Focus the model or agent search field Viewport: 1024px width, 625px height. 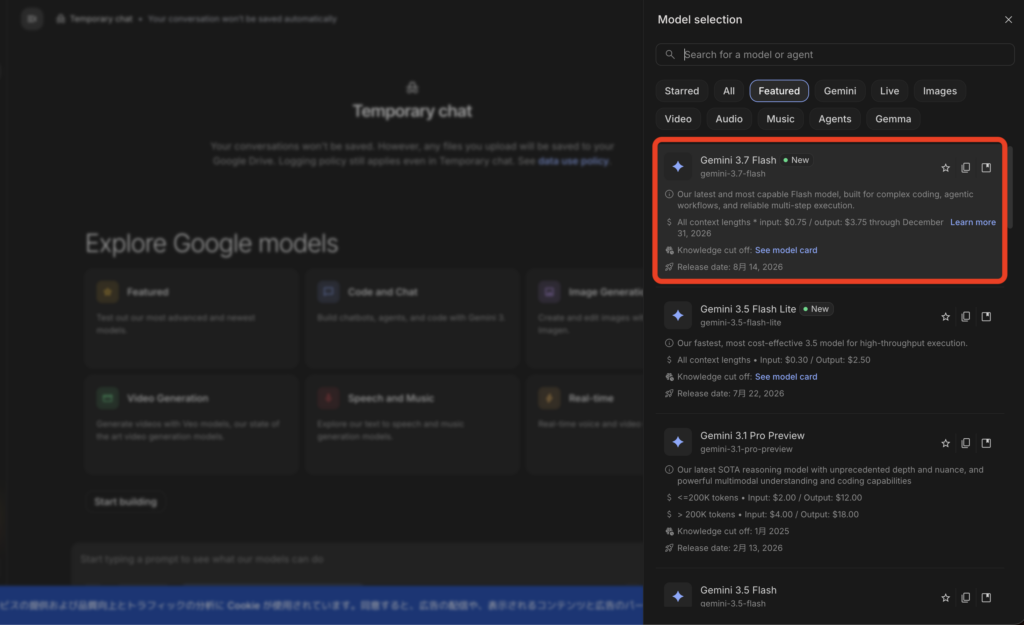(x=835, y=55)
